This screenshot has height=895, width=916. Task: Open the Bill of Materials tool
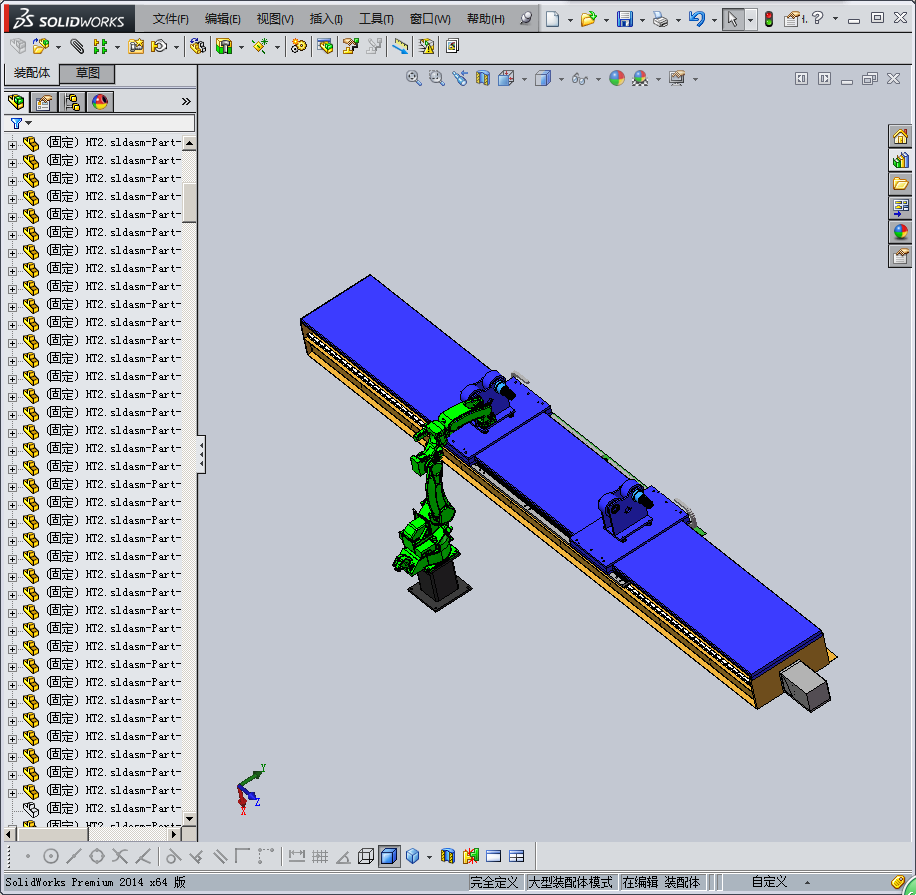325,46
